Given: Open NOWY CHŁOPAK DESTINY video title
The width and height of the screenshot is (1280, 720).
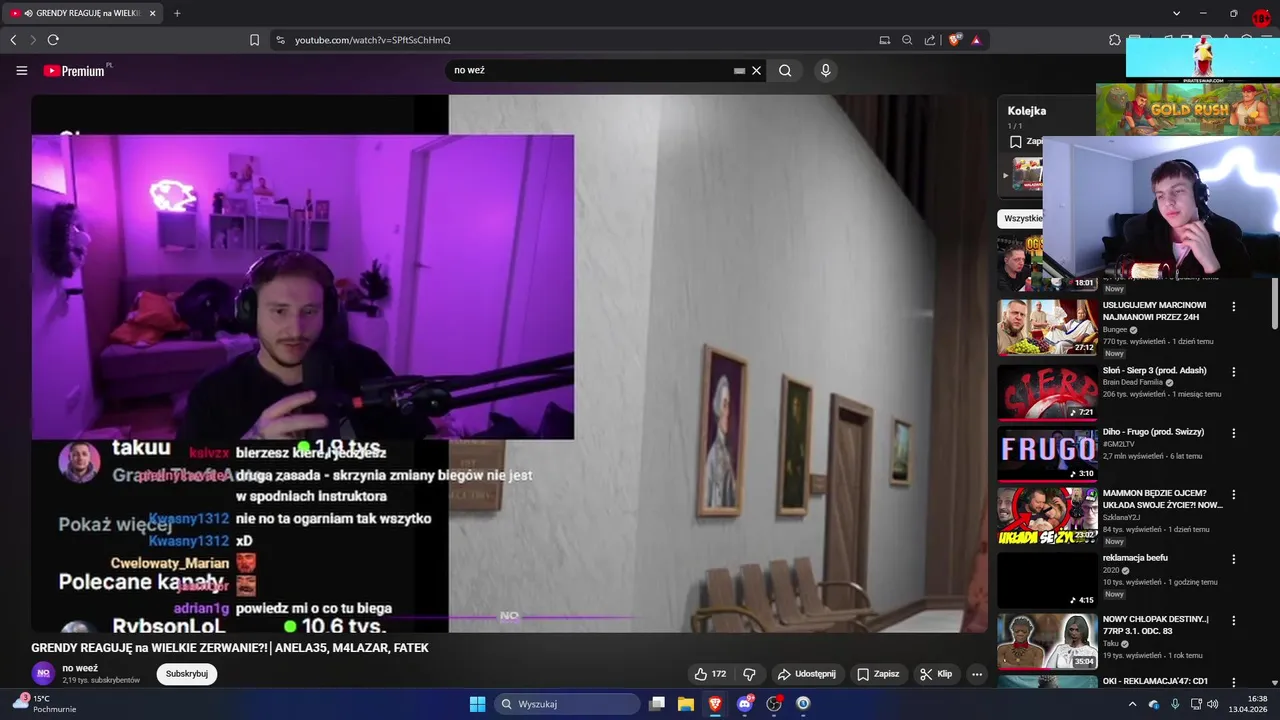Looking at the screenshot, I should click(1155, 625).
